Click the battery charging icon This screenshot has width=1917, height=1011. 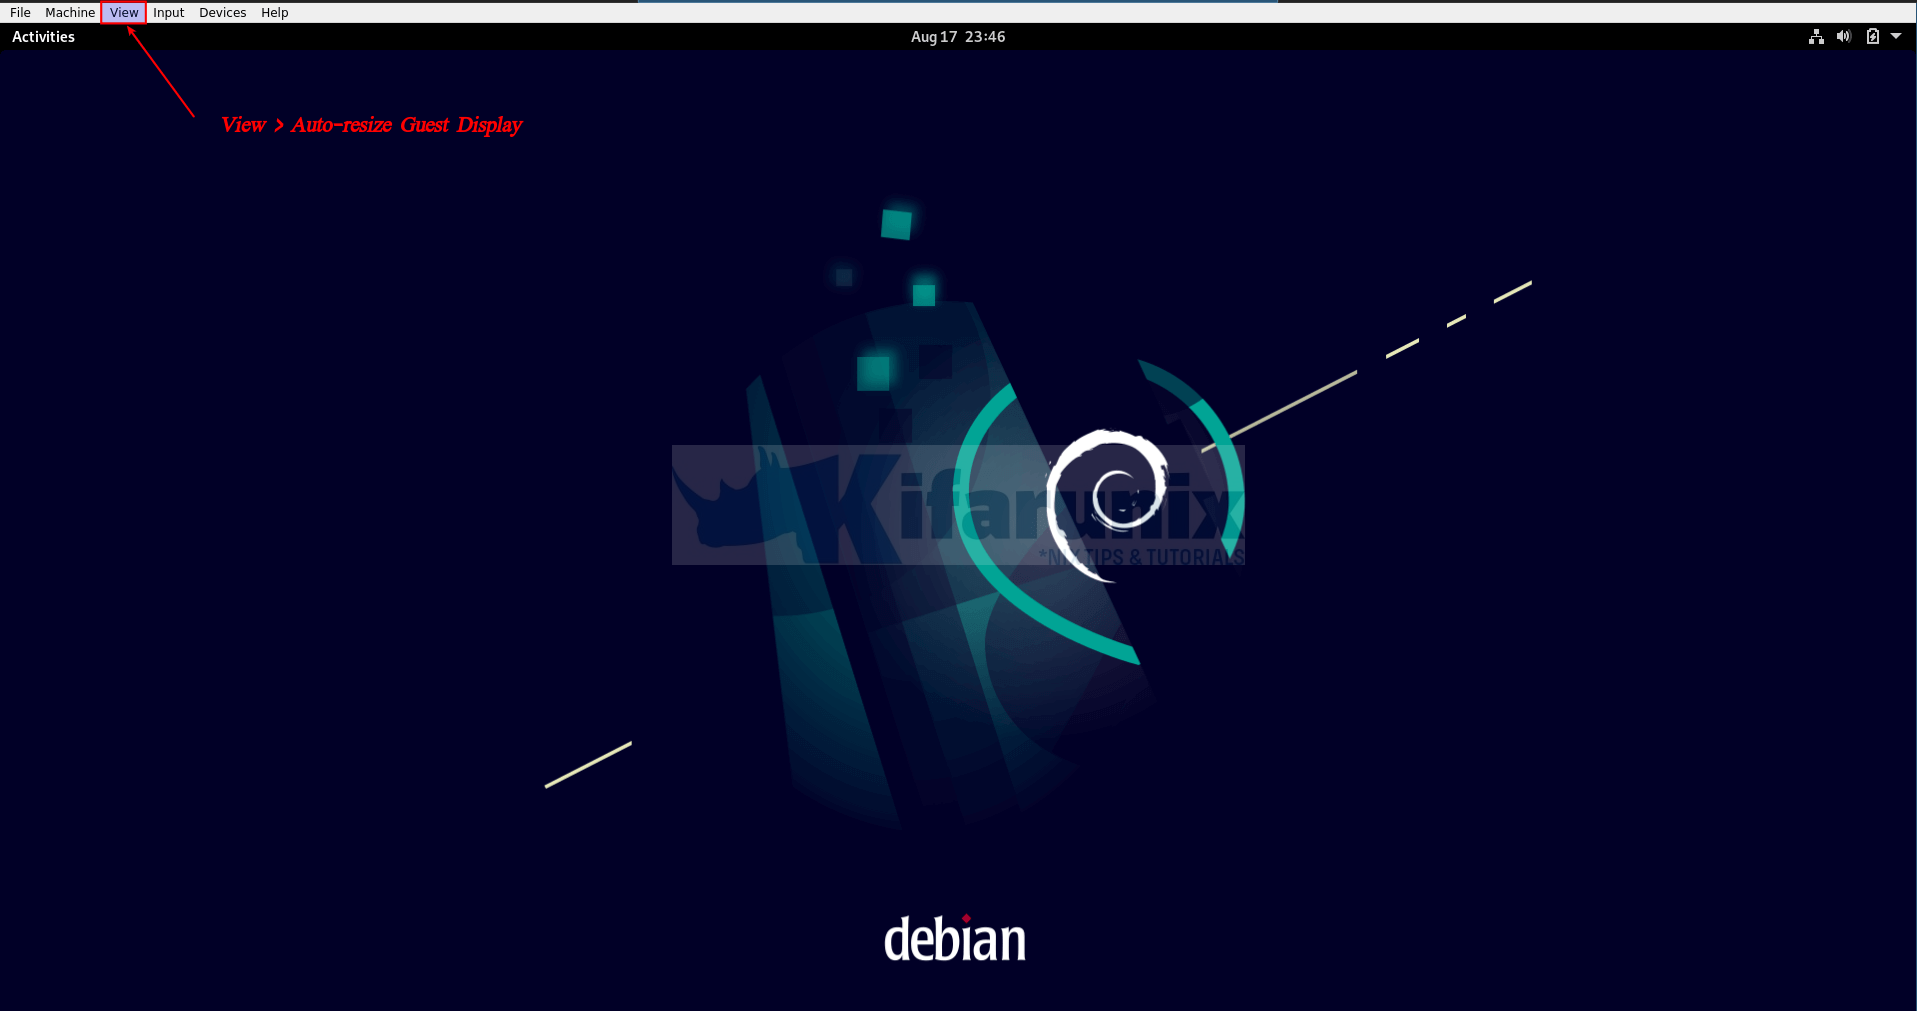[1872, 36]
